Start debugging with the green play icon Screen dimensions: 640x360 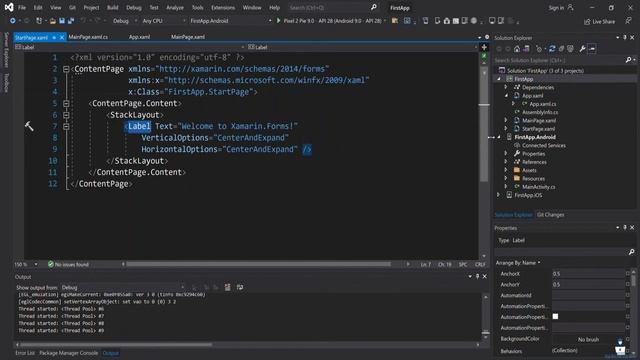coord(278,20)
